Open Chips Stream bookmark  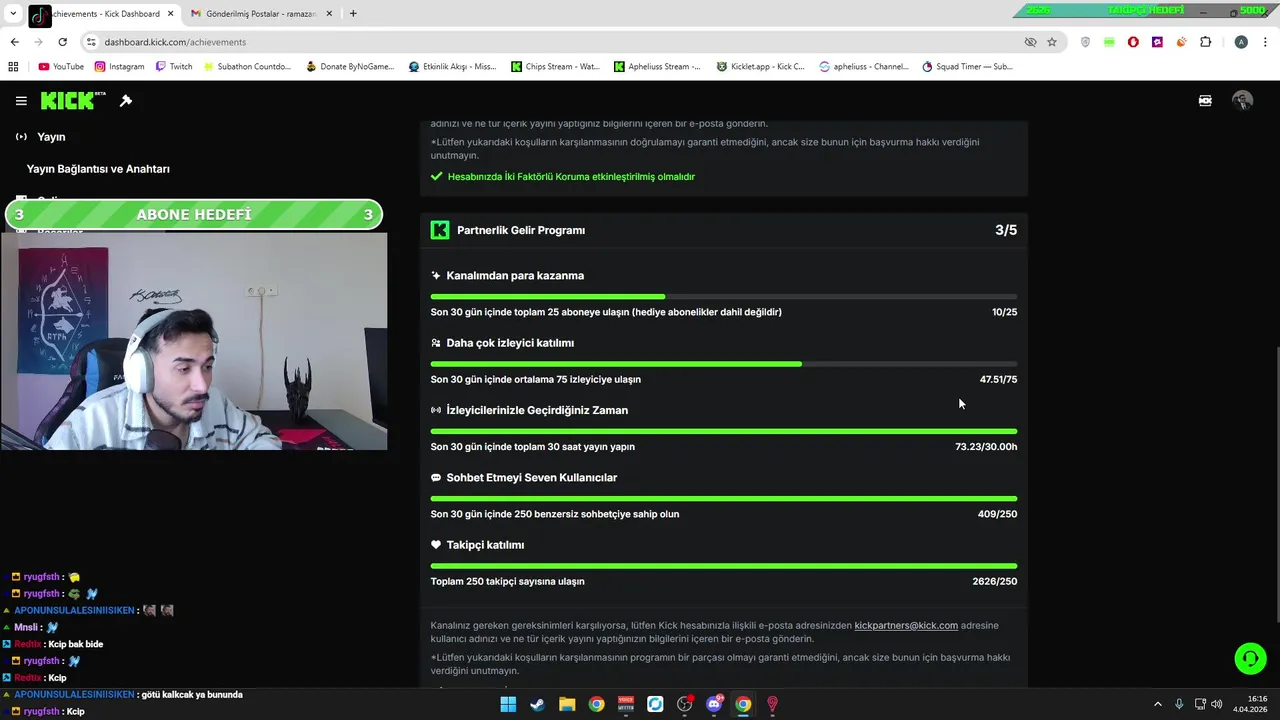coord(555,67)
